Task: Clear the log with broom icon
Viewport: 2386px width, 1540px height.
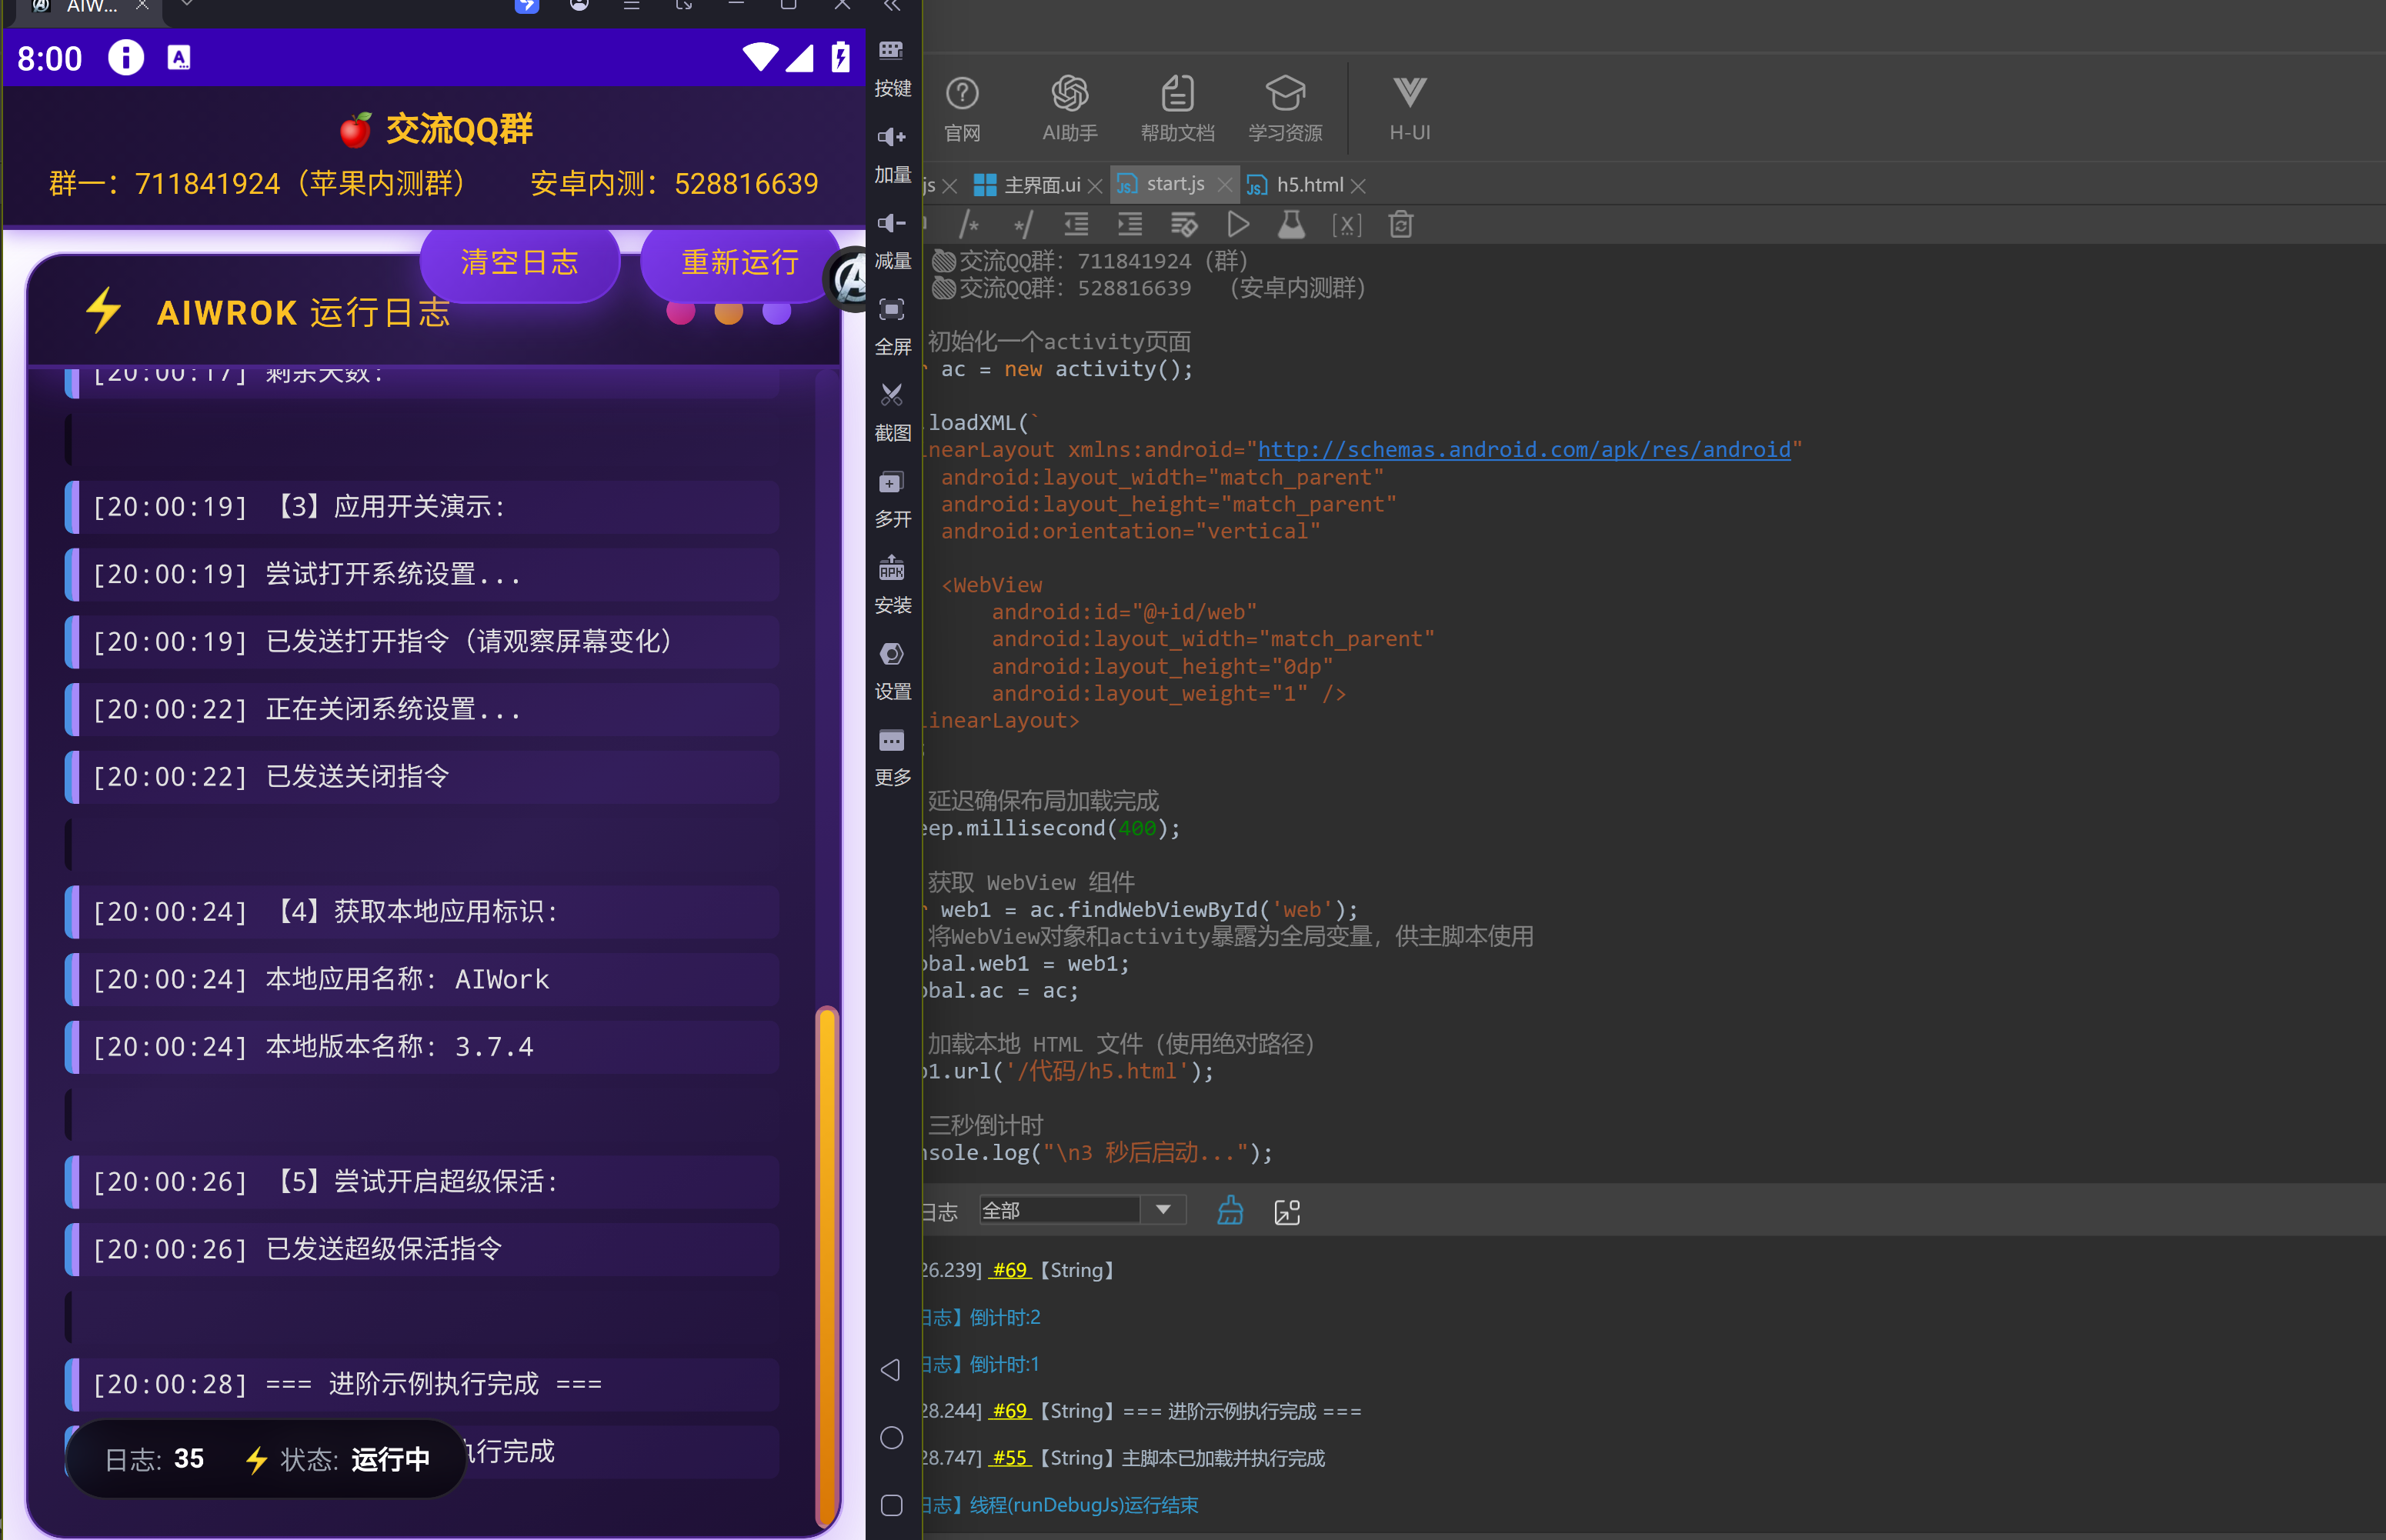Action: tap(1230, 1211)
